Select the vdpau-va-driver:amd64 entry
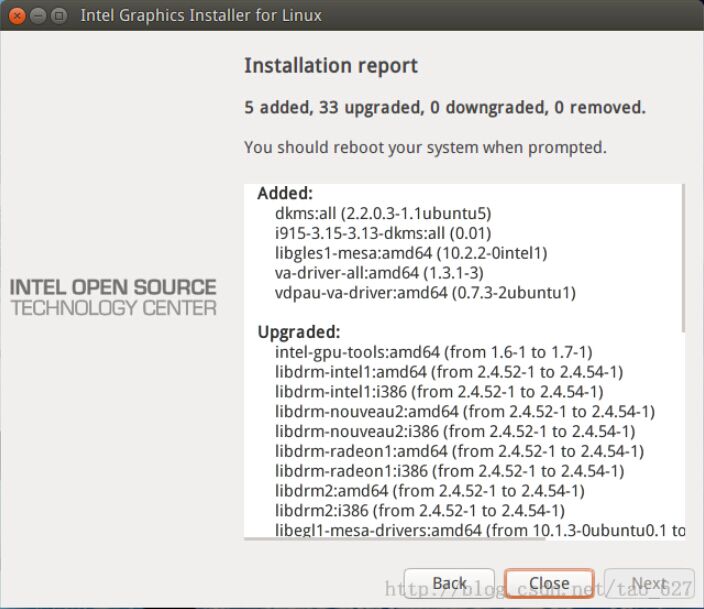This screenshot has height=609, width=704. click(x=425, y=292)
